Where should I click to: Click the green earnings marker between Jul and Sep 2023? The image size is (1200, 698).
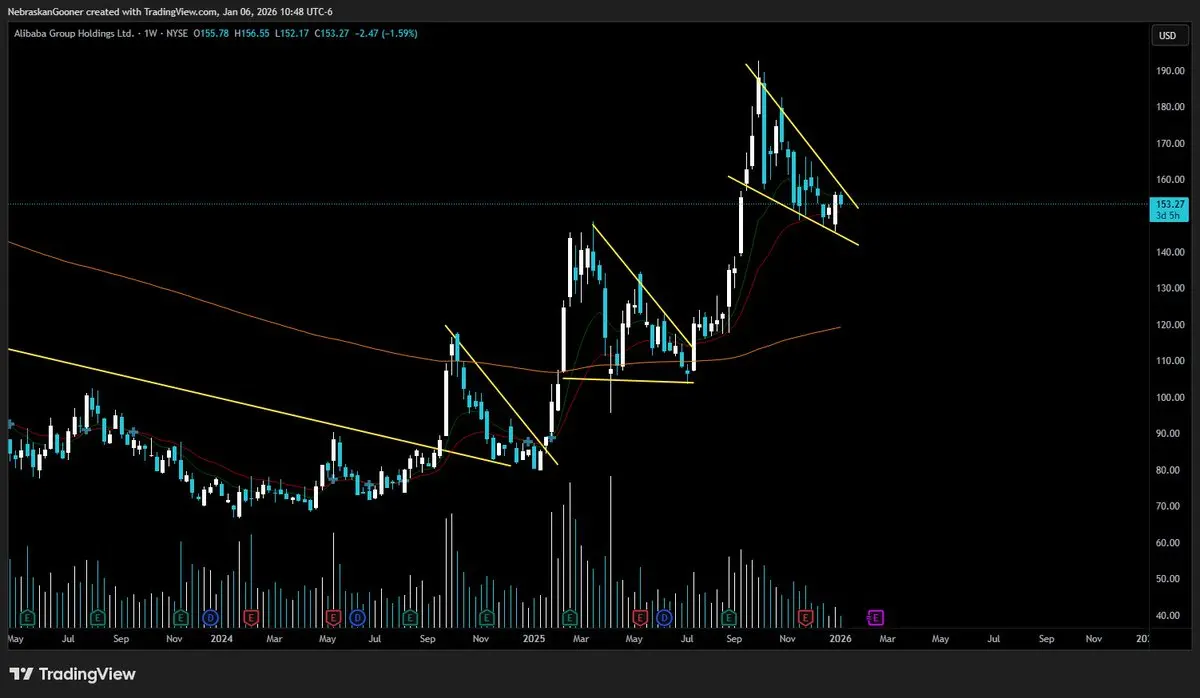click(x=97, y=617)
